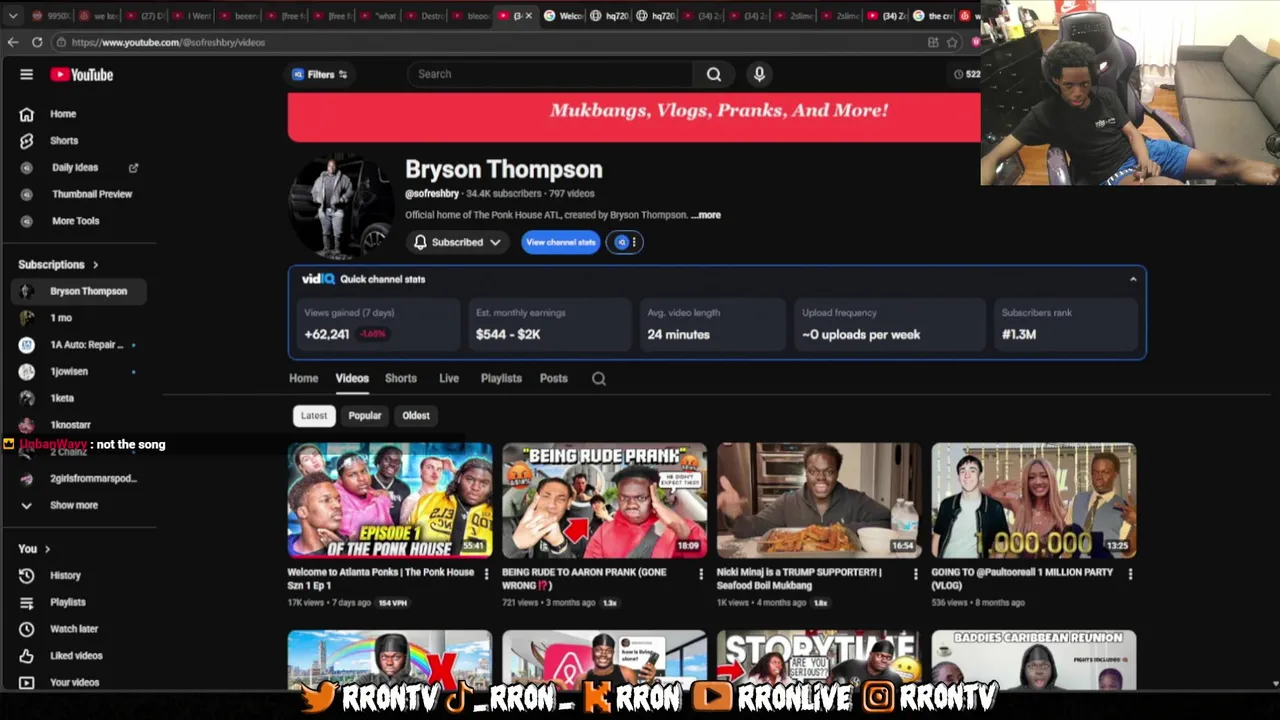Open Home in the sidebar
The height and width of the screenshot is (720, 1280).
pos(63,114)
